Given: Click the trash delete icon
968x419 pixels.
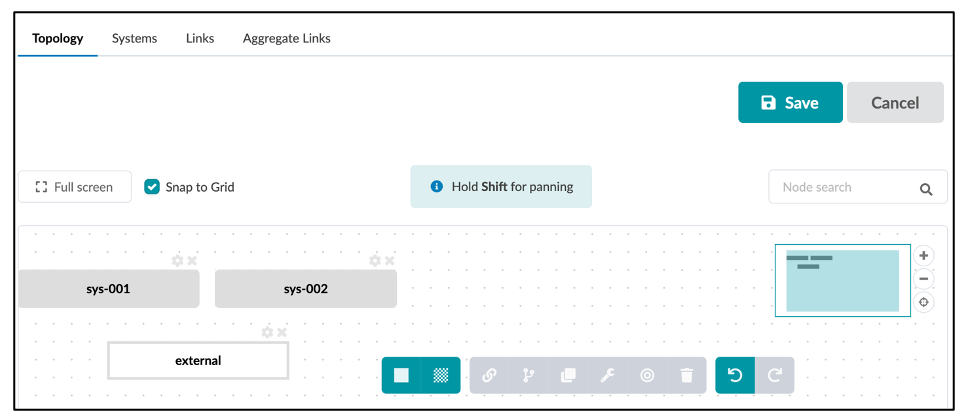Looking at the screenshot, I should 686,376.
